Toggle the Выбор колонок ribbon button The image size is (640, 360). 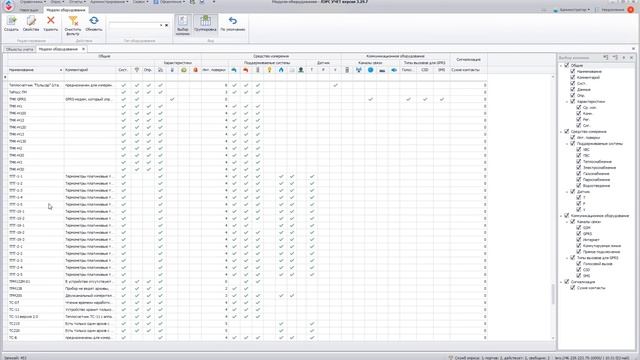point(183,25)
